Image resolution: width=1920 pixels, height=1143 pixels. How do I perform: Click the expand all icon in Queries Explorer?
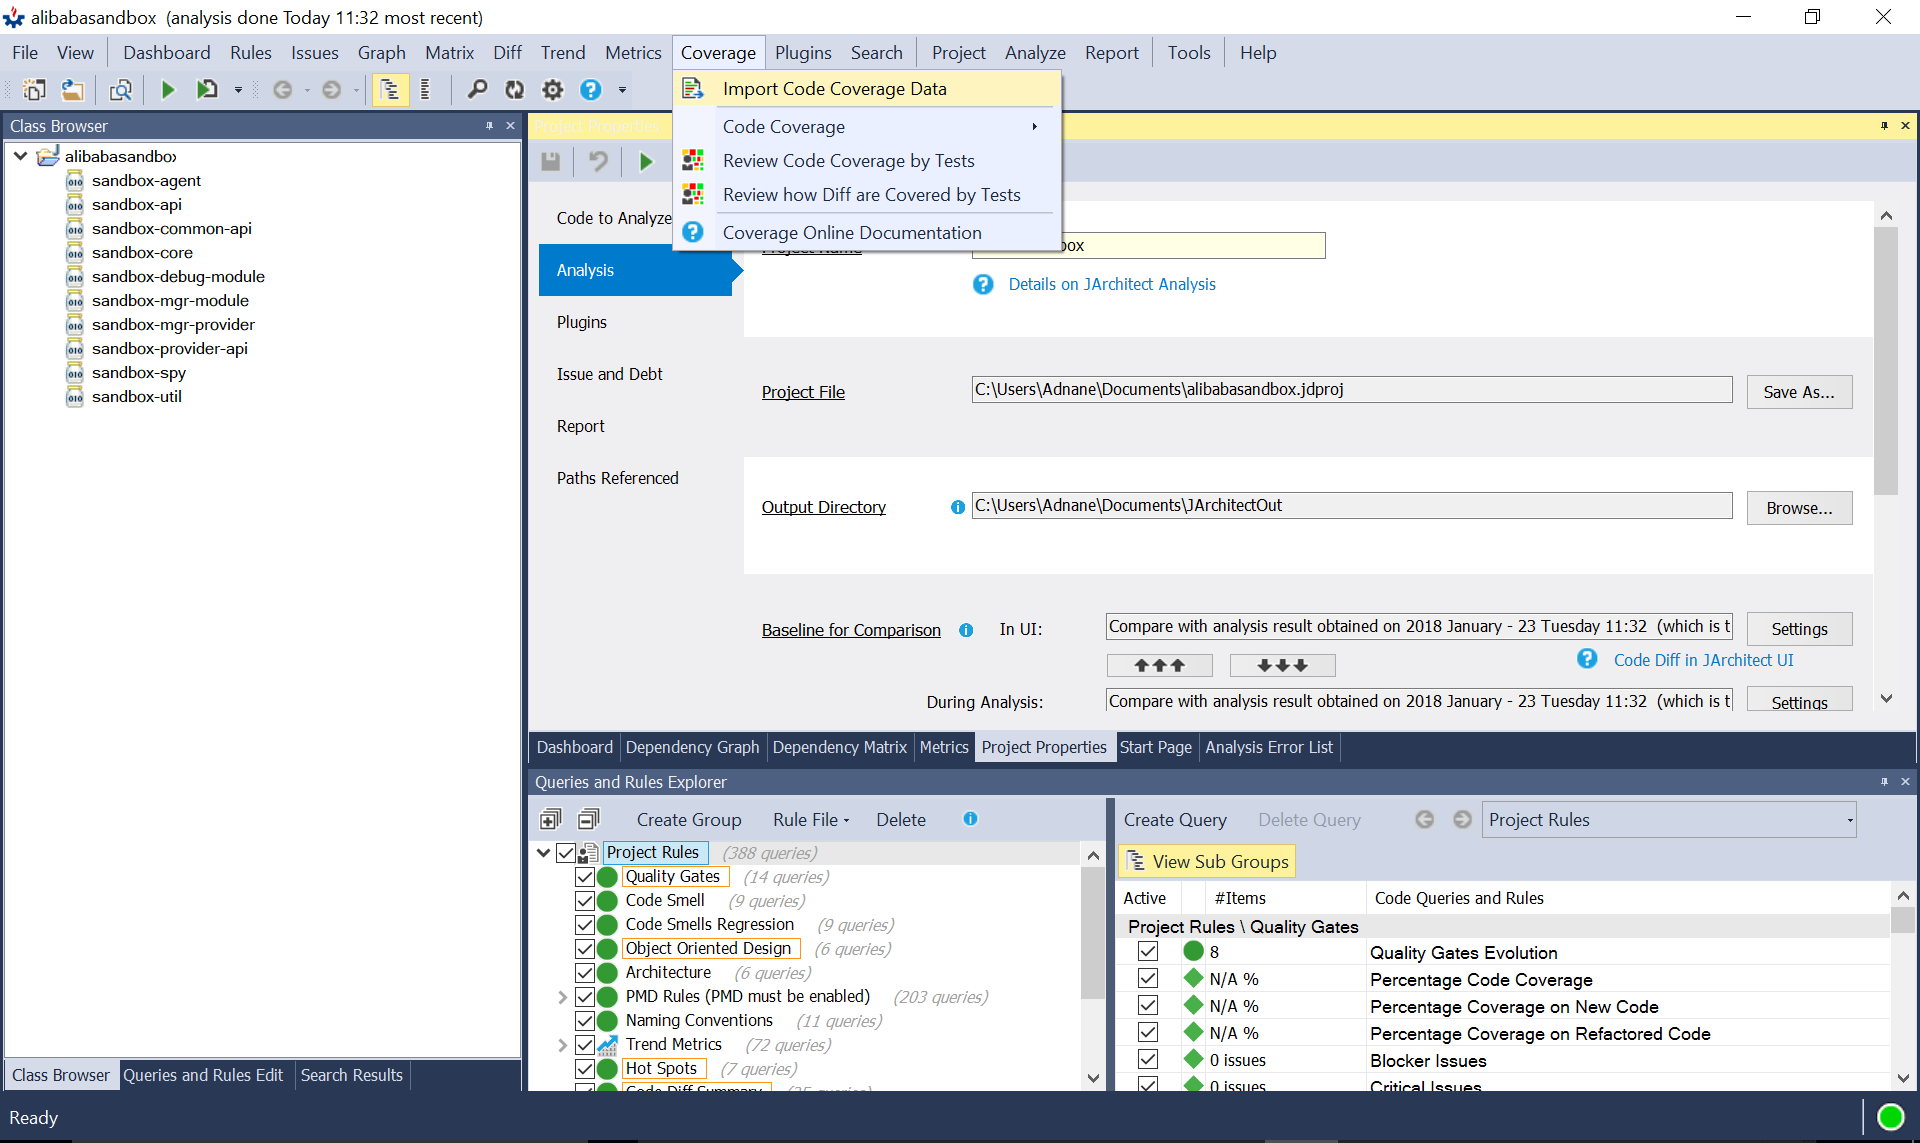click(x=550, y=820)
